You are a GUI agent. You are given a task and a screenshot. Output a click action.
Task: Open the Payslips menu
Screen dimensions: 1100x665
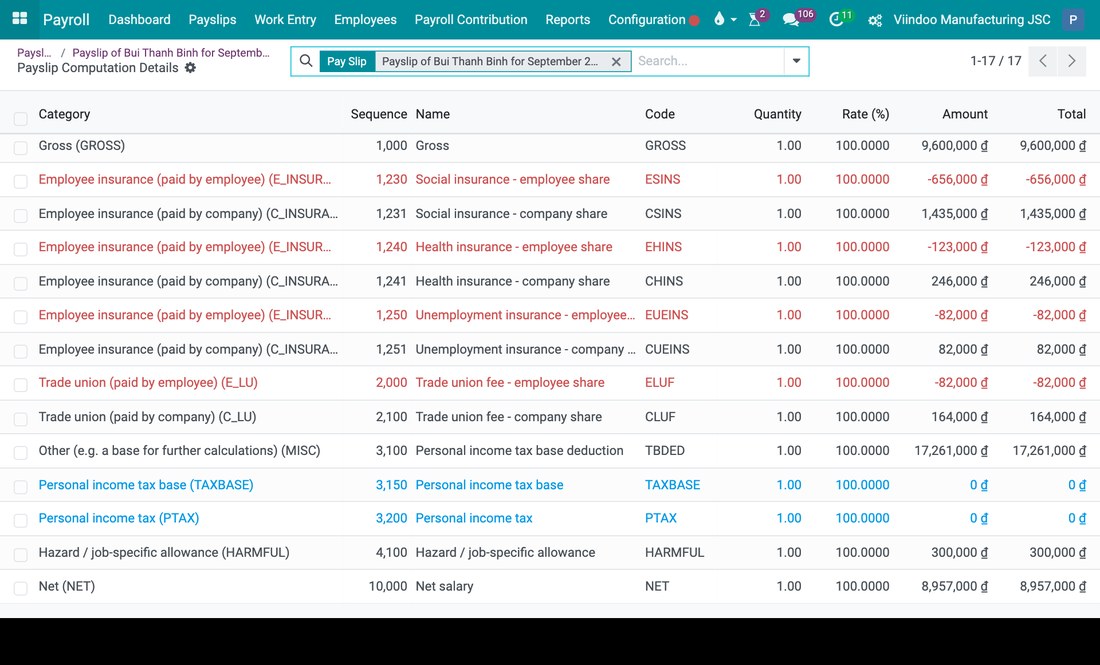212,20
